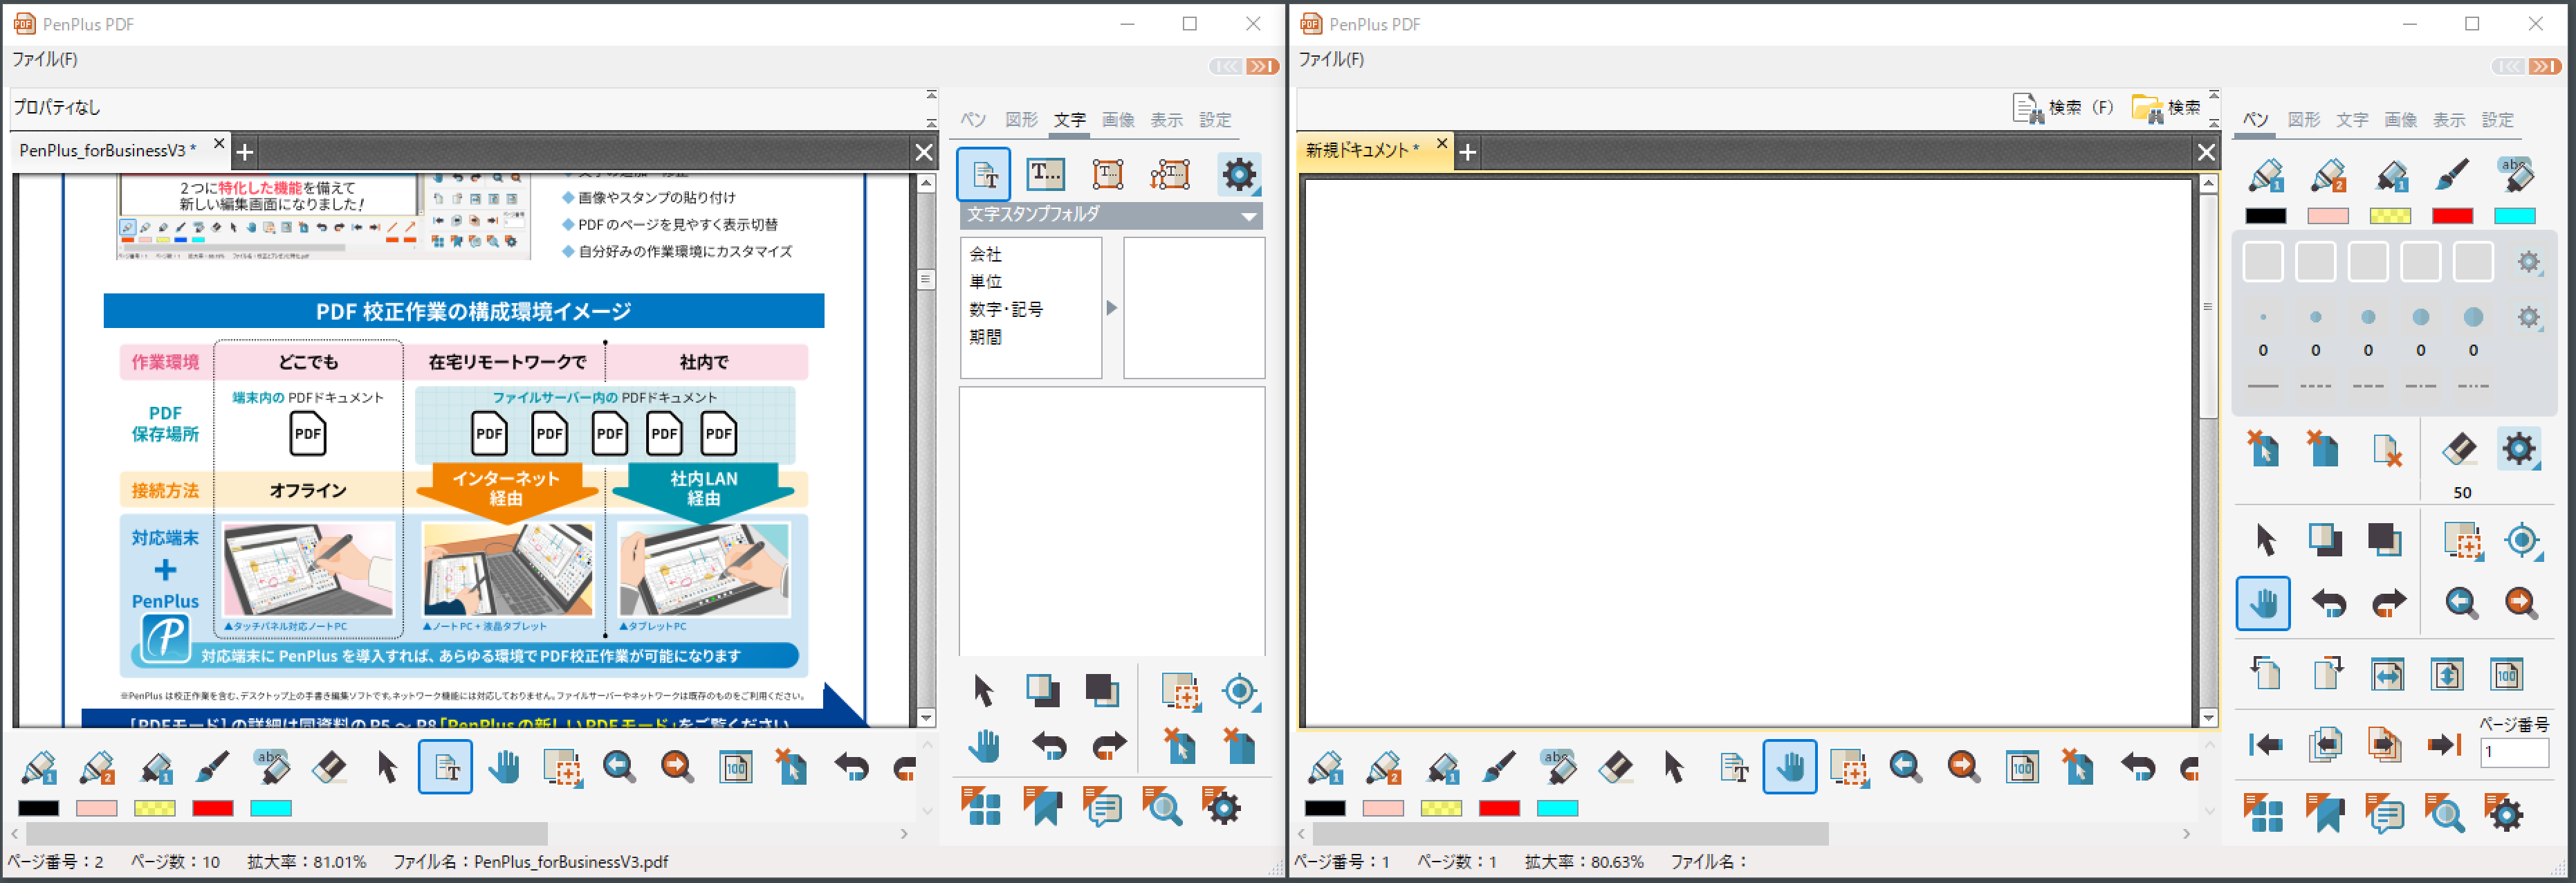The width and height of the screenshot is (2576, 883).
Task: Select solid line style
Action: 2263,385
